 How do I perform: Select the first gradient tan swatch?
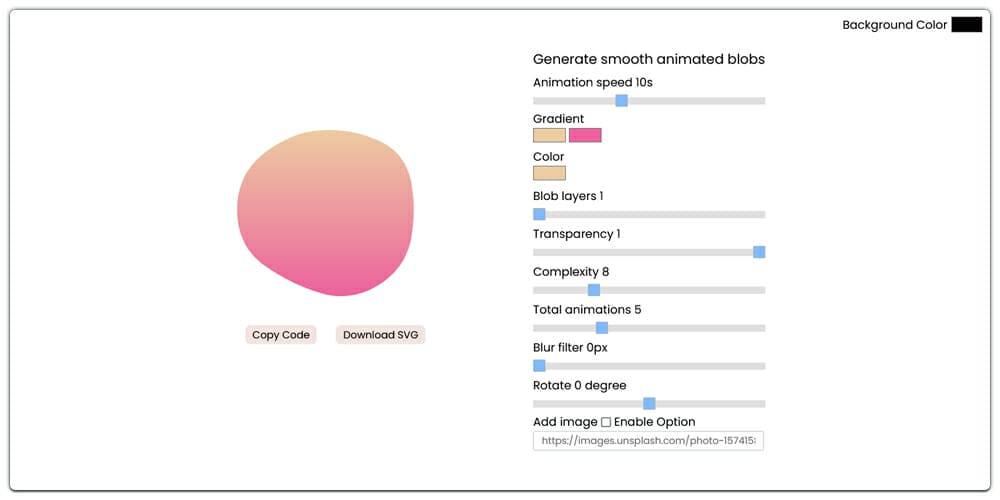(549, 135)
